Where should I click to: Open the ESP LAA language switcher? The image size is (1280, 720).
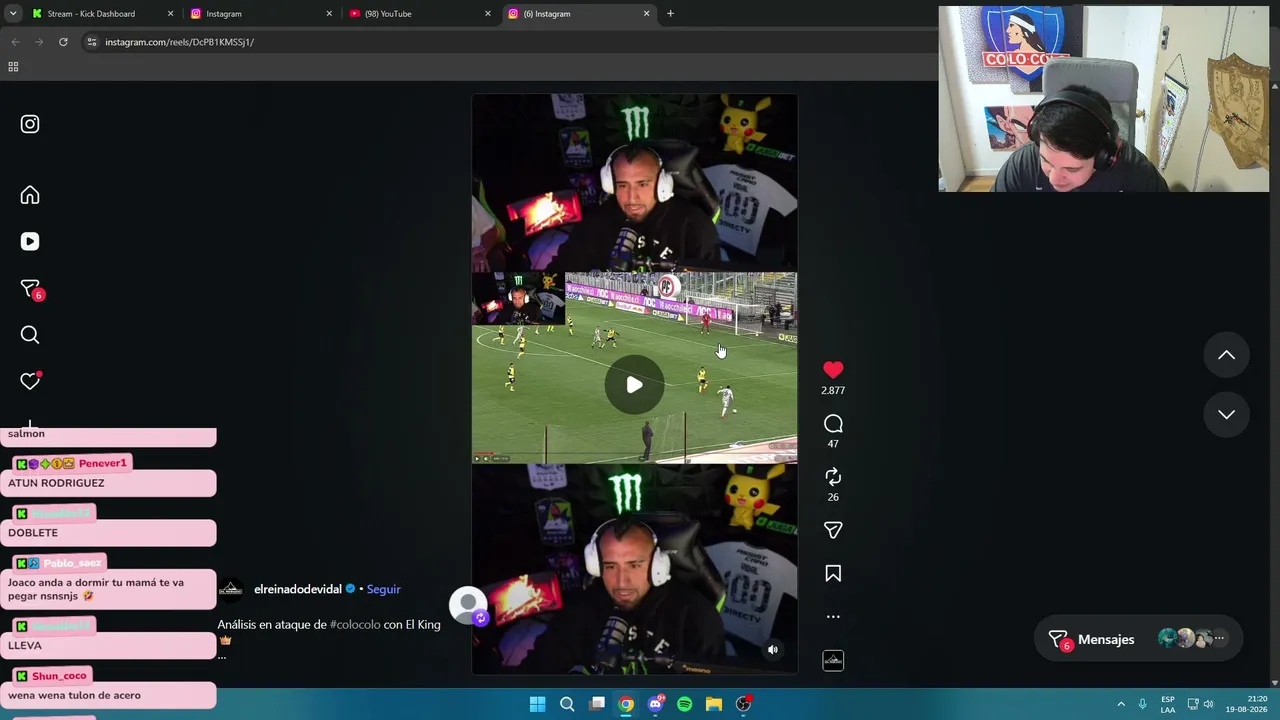pyautogui.click(x=1168, y=704)
